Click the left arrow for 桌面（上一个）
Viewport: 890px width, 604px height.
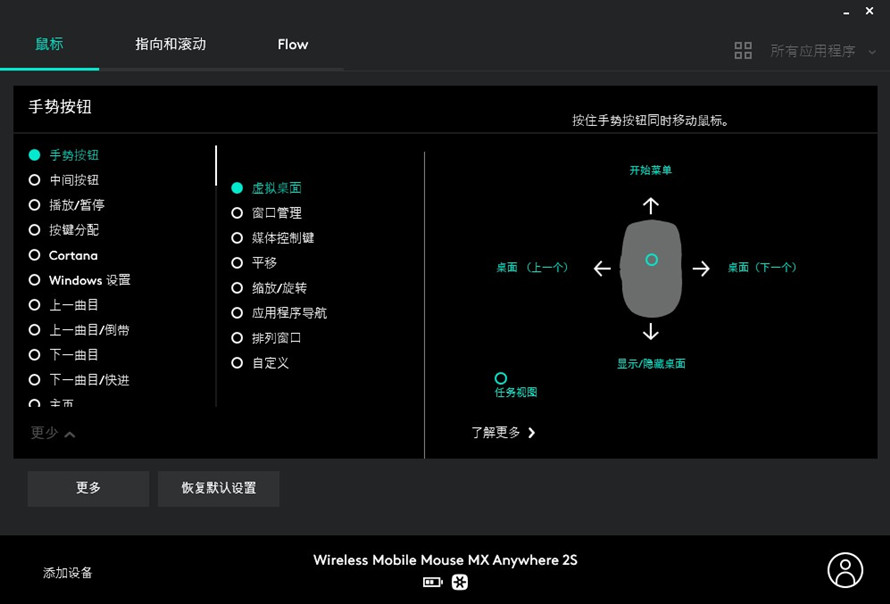pyautogui.click(x=600, y=268)
